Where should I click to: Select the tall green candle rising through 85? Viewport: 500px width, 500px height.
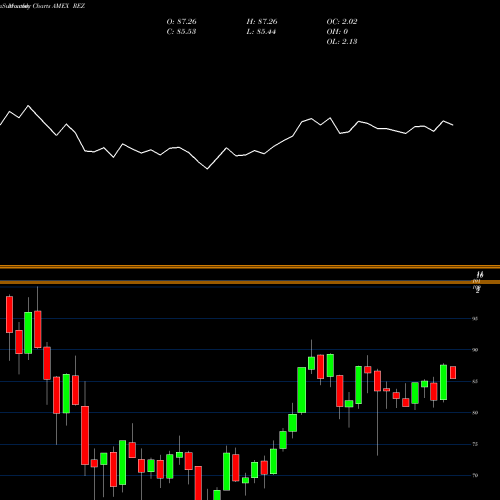click(x=302, y=390)
